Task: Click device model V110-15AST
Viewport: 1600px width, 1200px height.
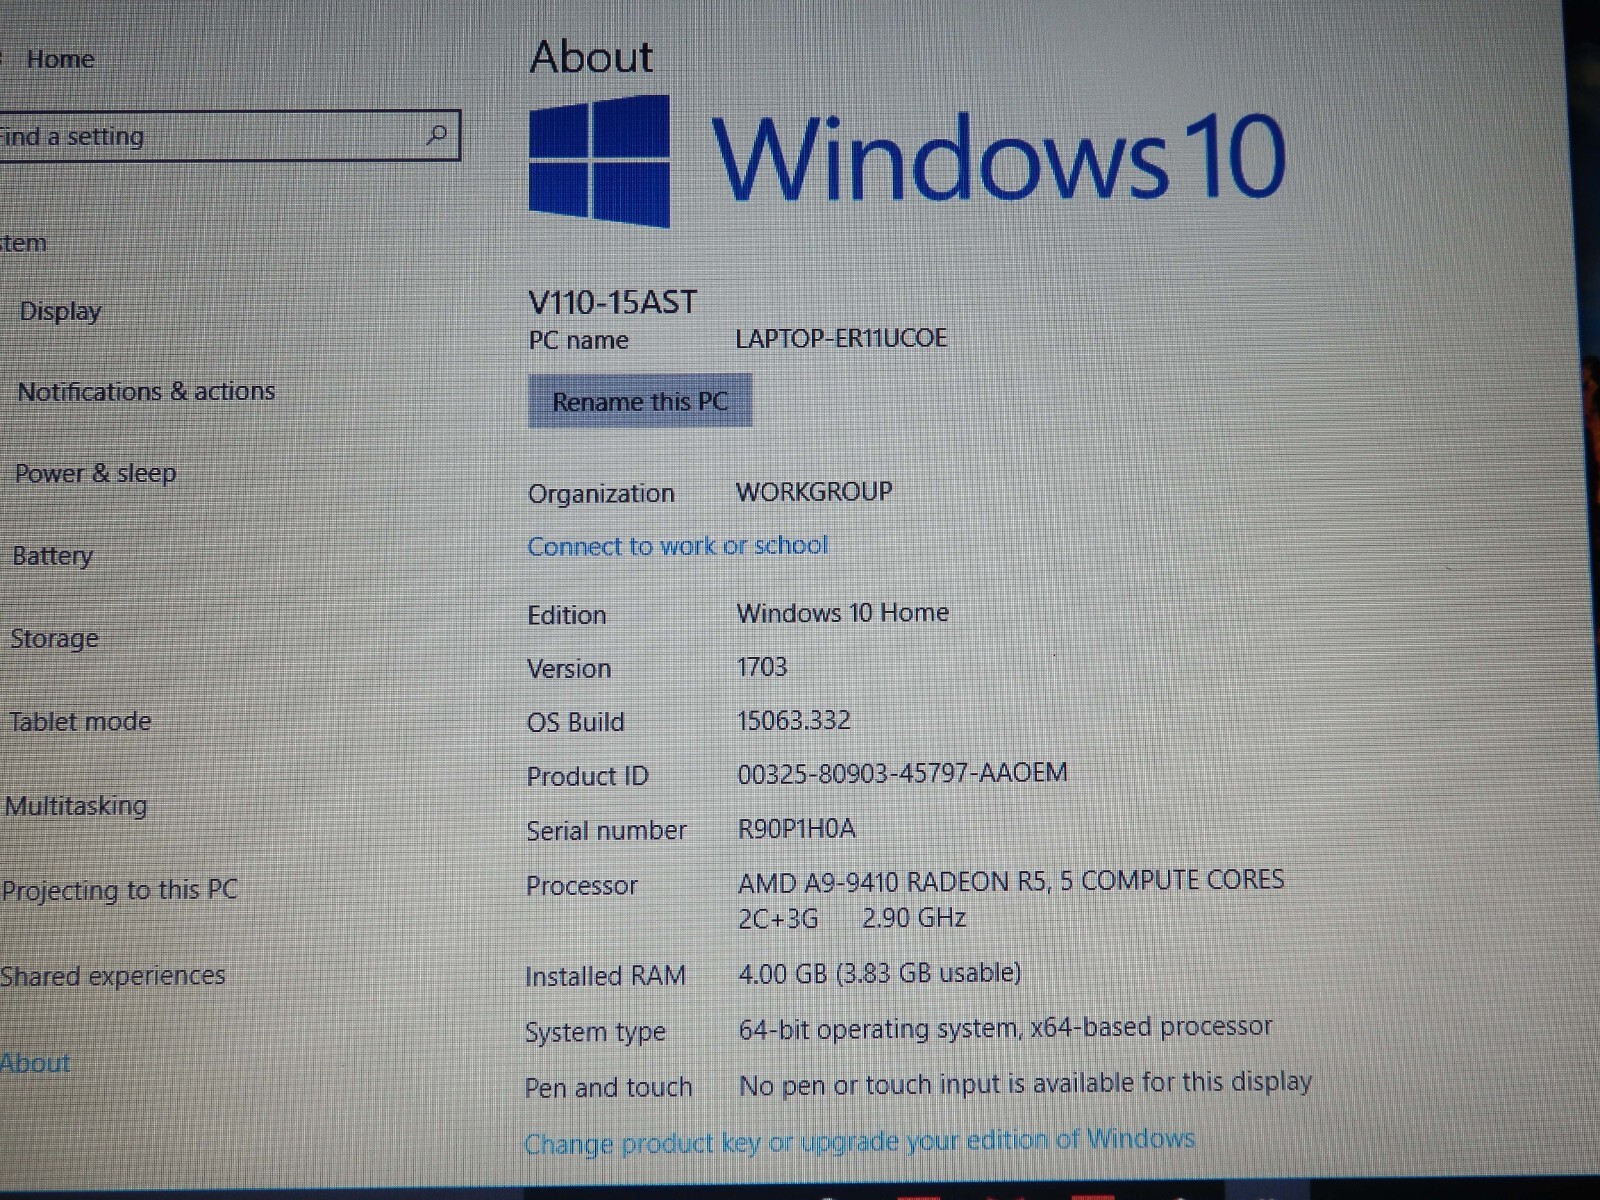Action: [612, 302]
